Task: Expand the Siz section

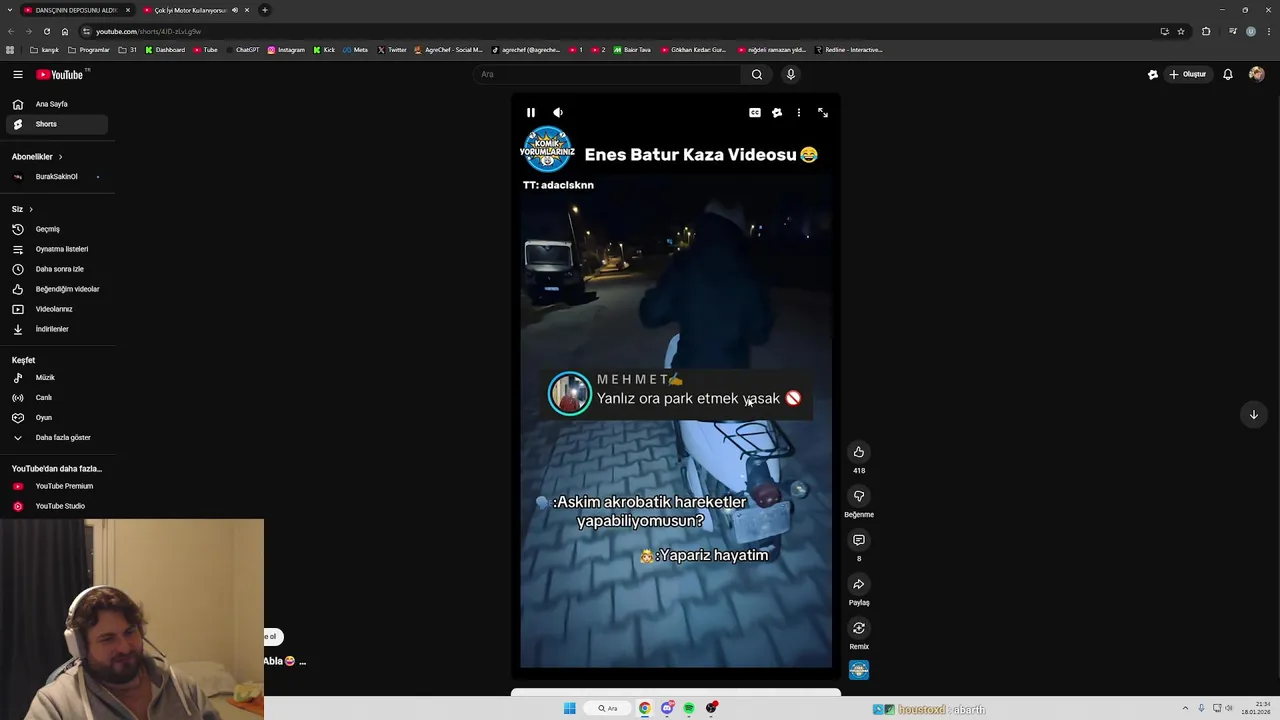Action: tap(22, 209)
